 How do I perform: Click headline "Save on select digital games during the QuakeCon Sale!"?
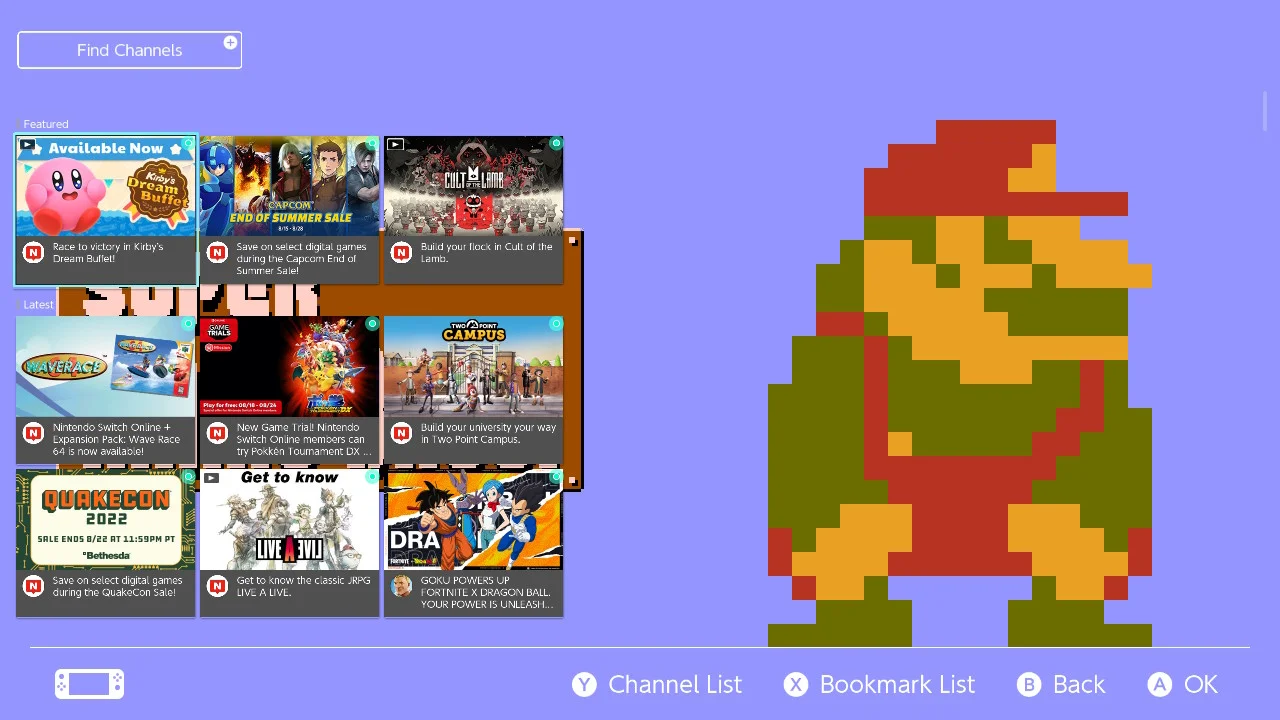[x=117, y=586]
